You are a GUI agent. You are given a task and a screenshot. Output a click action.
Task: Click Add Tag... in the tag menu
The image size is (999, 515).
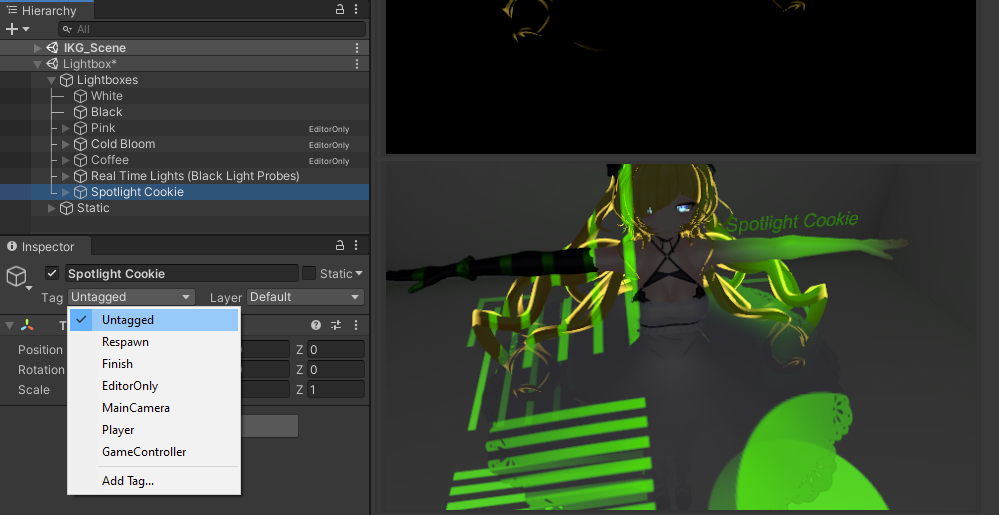point(154,481)
